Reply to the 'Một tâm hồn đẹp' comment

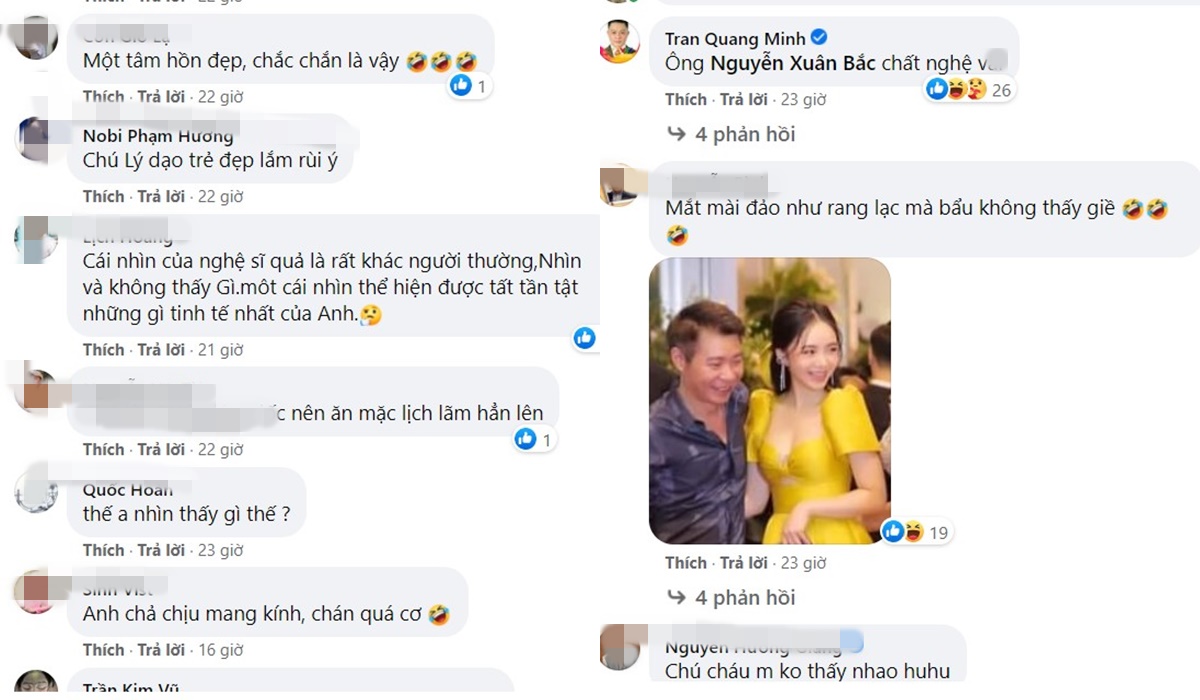[162, 97]
